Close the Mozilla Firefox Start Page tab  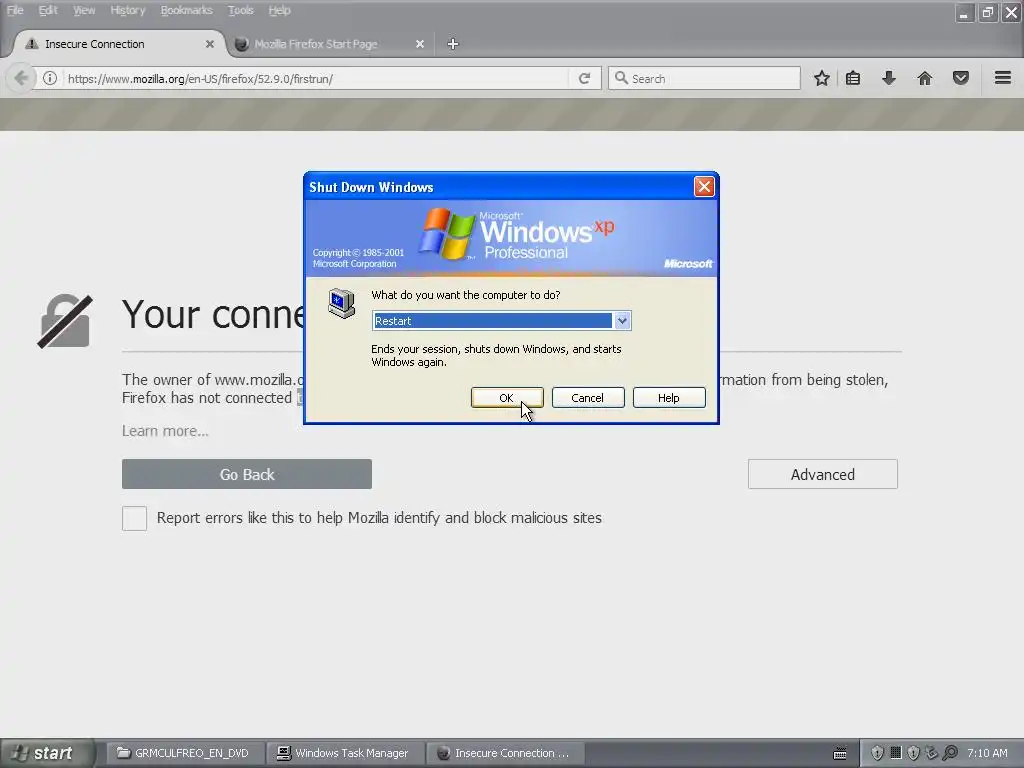(x=420, y=44)
